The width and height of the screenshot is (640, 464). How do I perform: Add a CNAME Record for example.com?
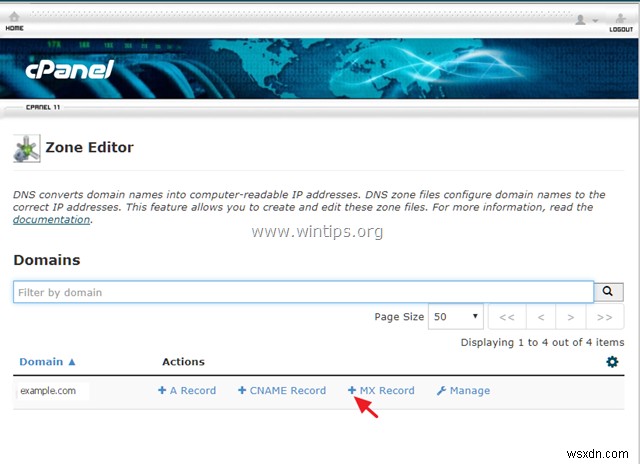pyautogui.click(x=282, y=391)
